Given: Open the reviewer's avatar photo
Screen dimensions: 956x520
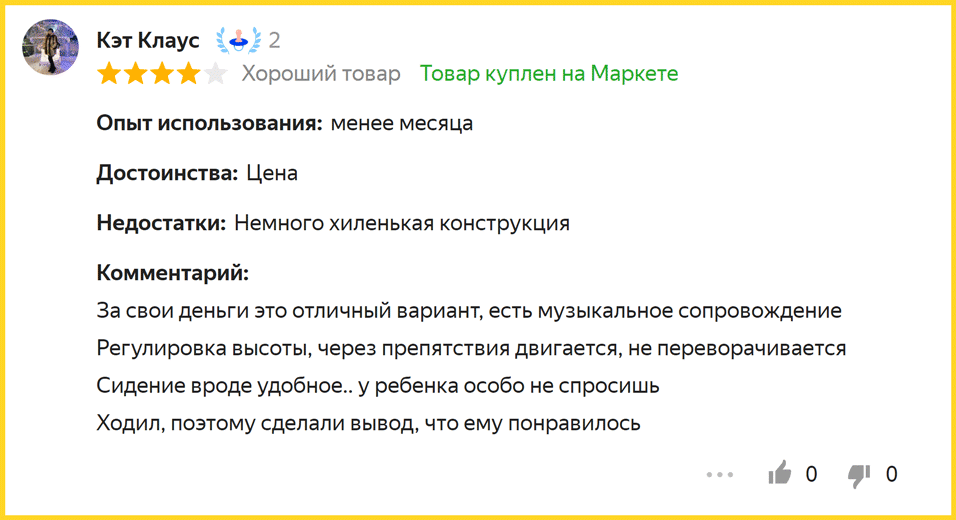Looking at the screenshot, I should click(x=50, y=48).
